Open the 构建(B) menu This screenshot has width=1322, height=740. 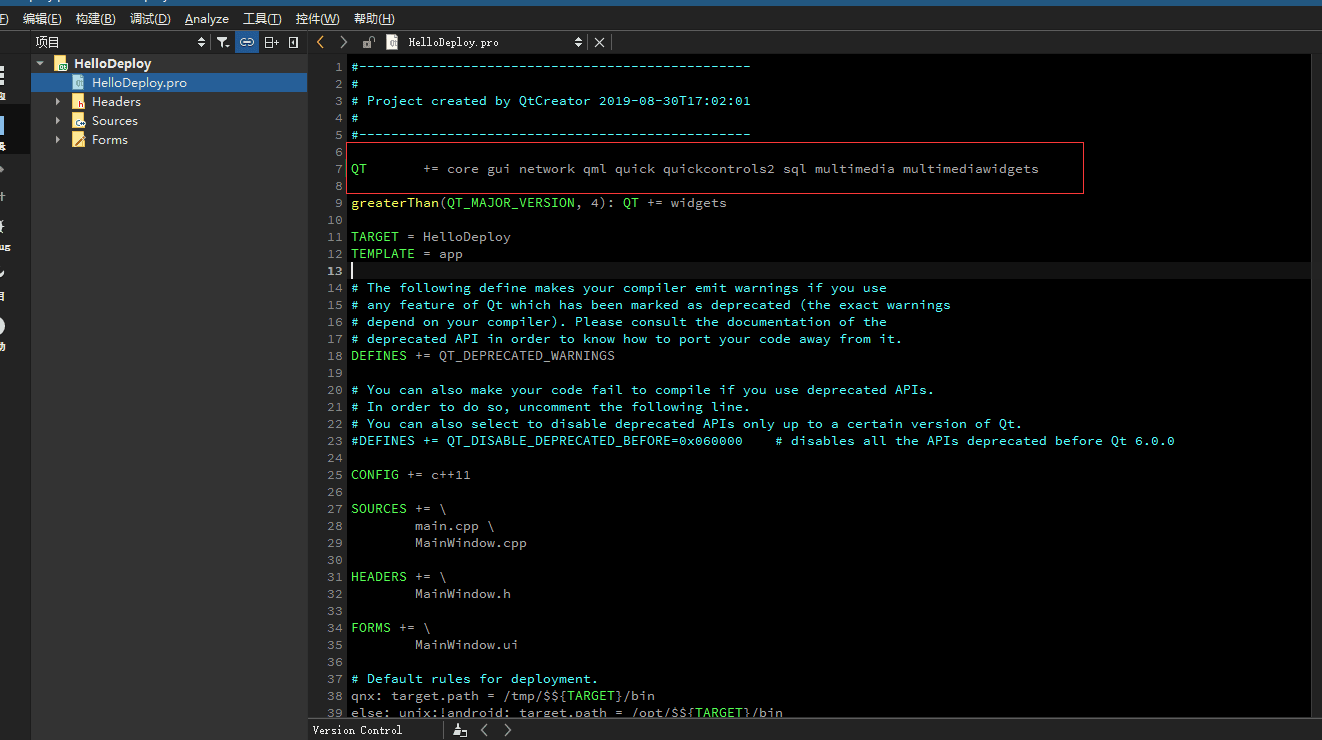point(95,19)
